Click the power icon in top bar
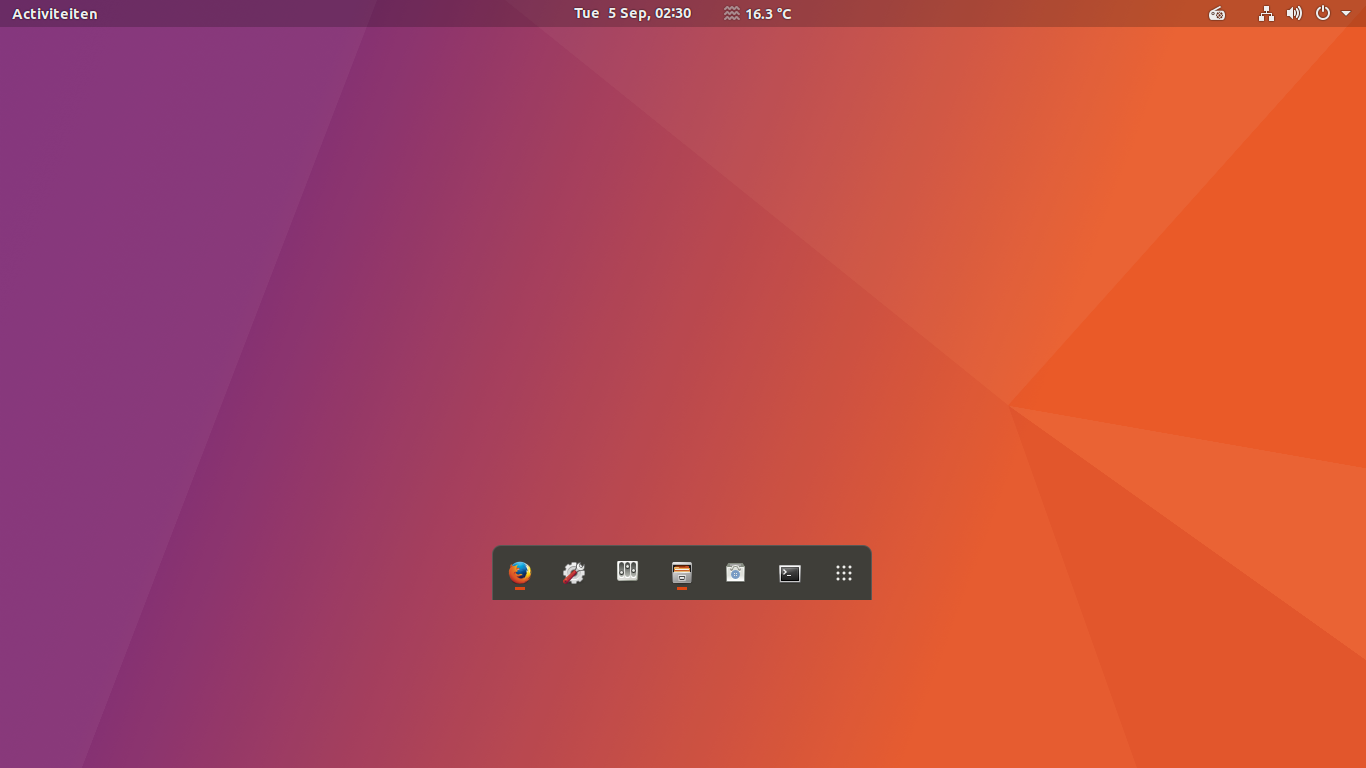1366x768 pixels. tap(1323, 13)
